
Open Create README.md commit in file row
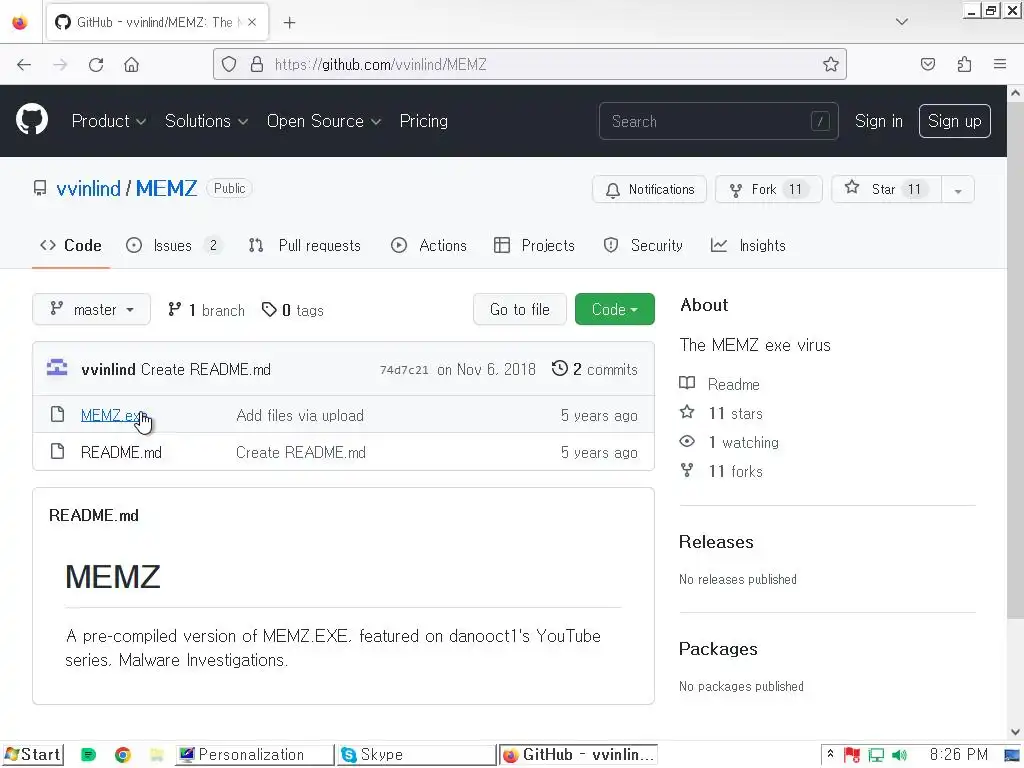[300, 453]
